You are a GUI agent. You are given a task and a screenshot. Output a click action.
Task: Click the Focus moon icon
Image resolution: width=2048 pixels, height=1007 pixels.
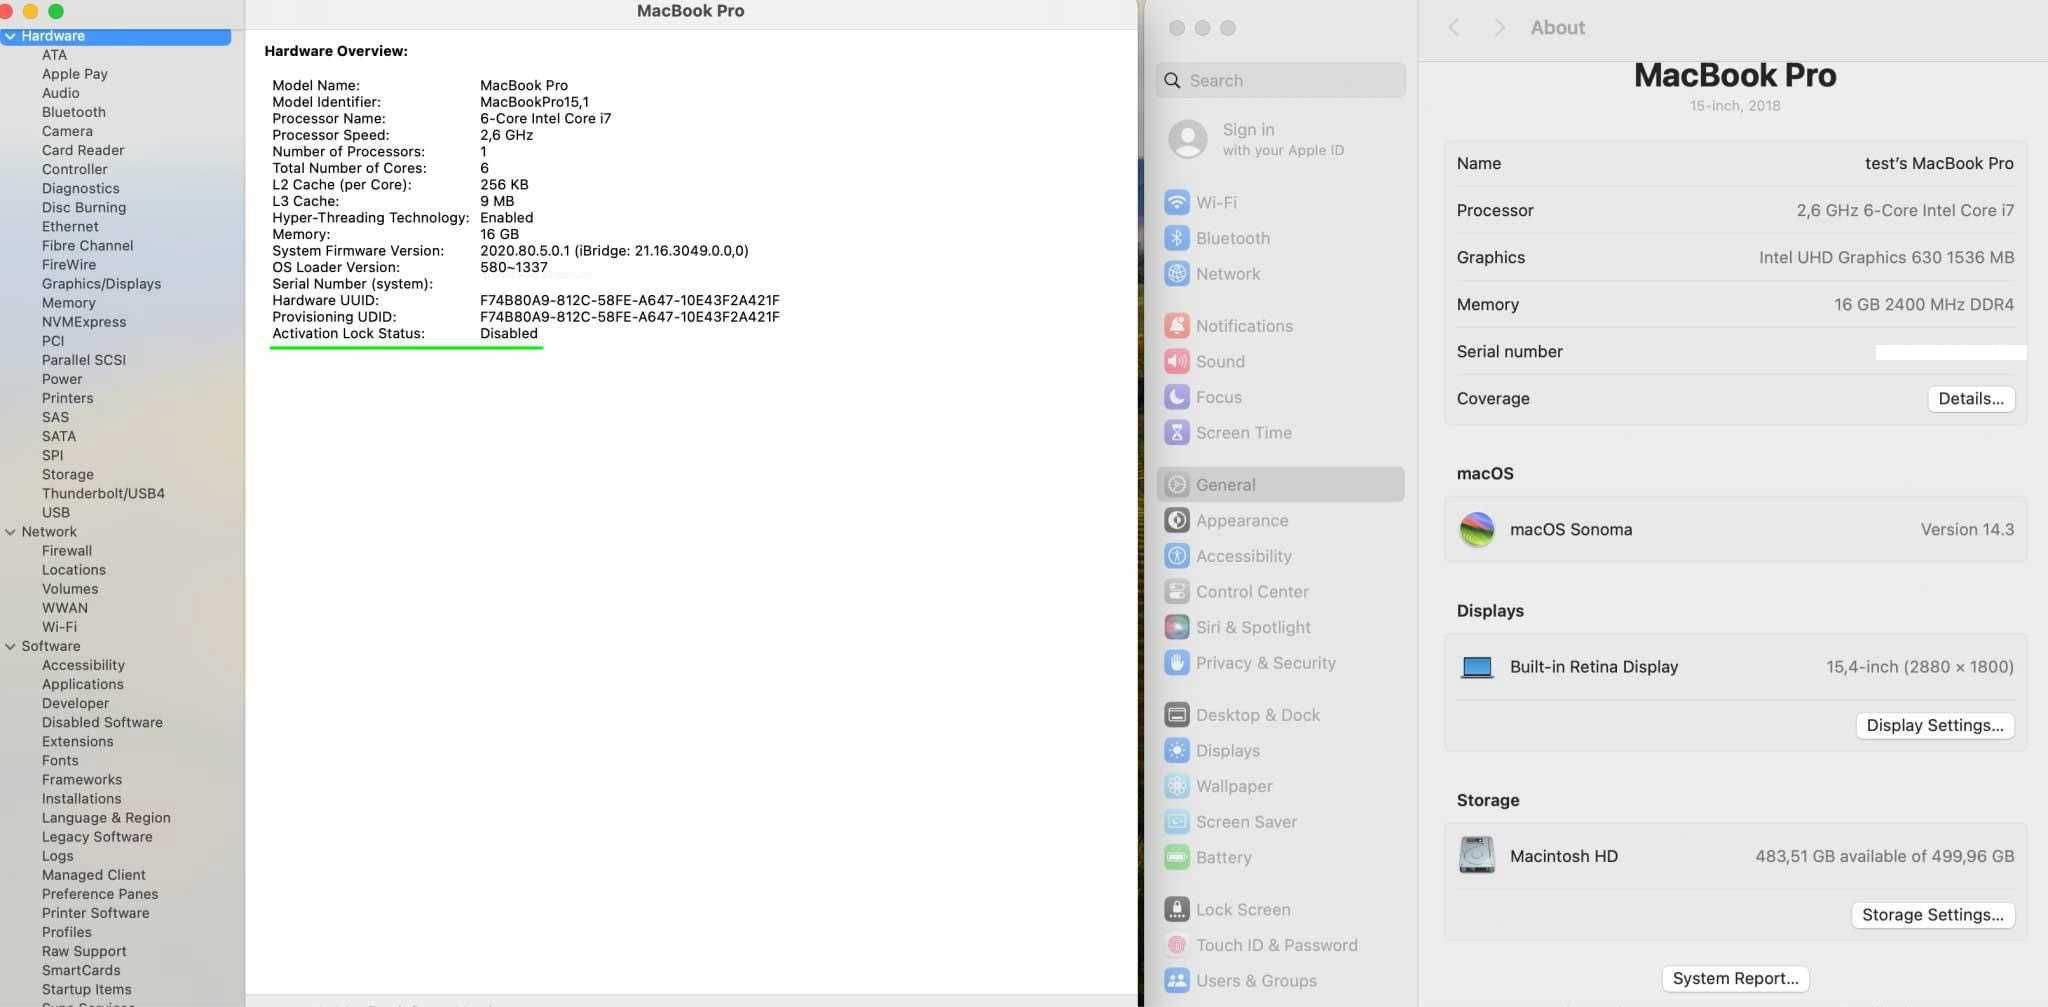[x=1177, y=397]
